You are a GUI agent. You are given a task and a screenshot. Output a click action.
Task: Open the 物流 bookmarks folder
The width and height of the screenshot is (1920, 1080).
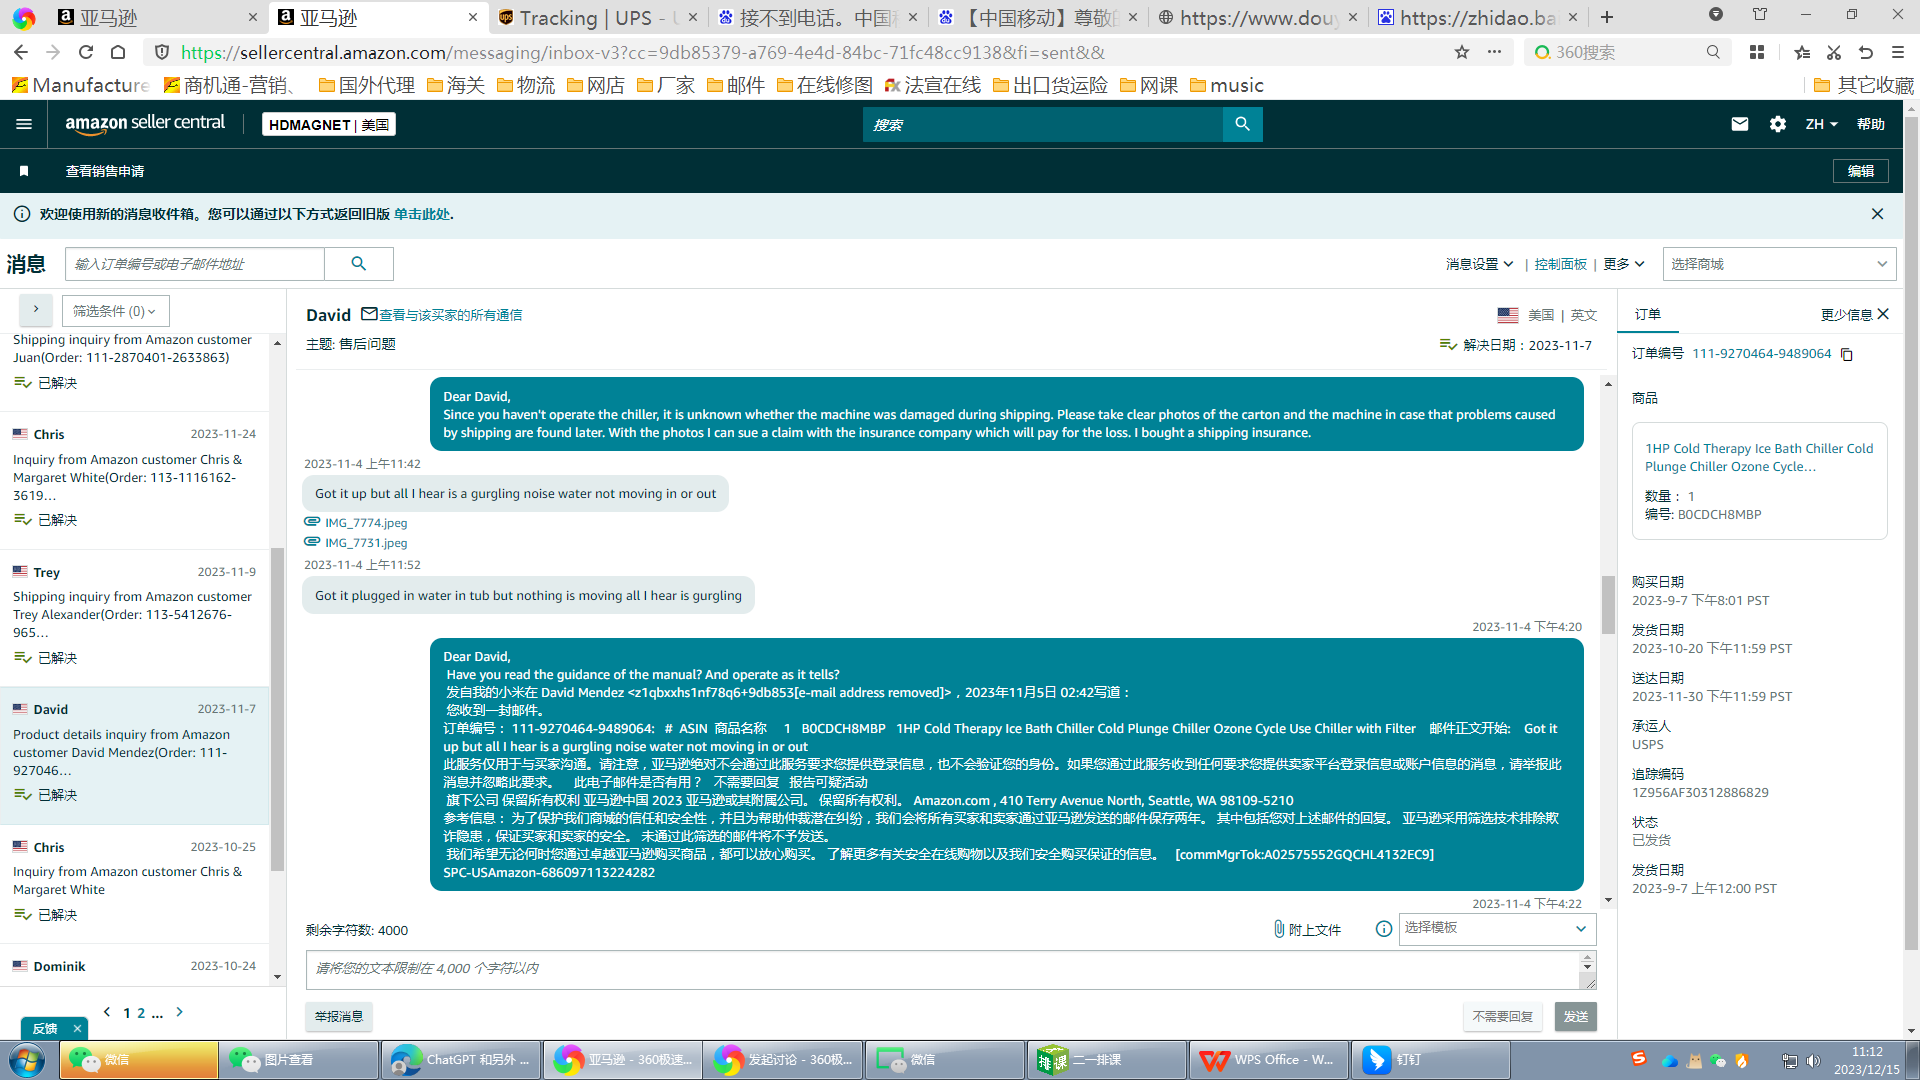point(525,85)
